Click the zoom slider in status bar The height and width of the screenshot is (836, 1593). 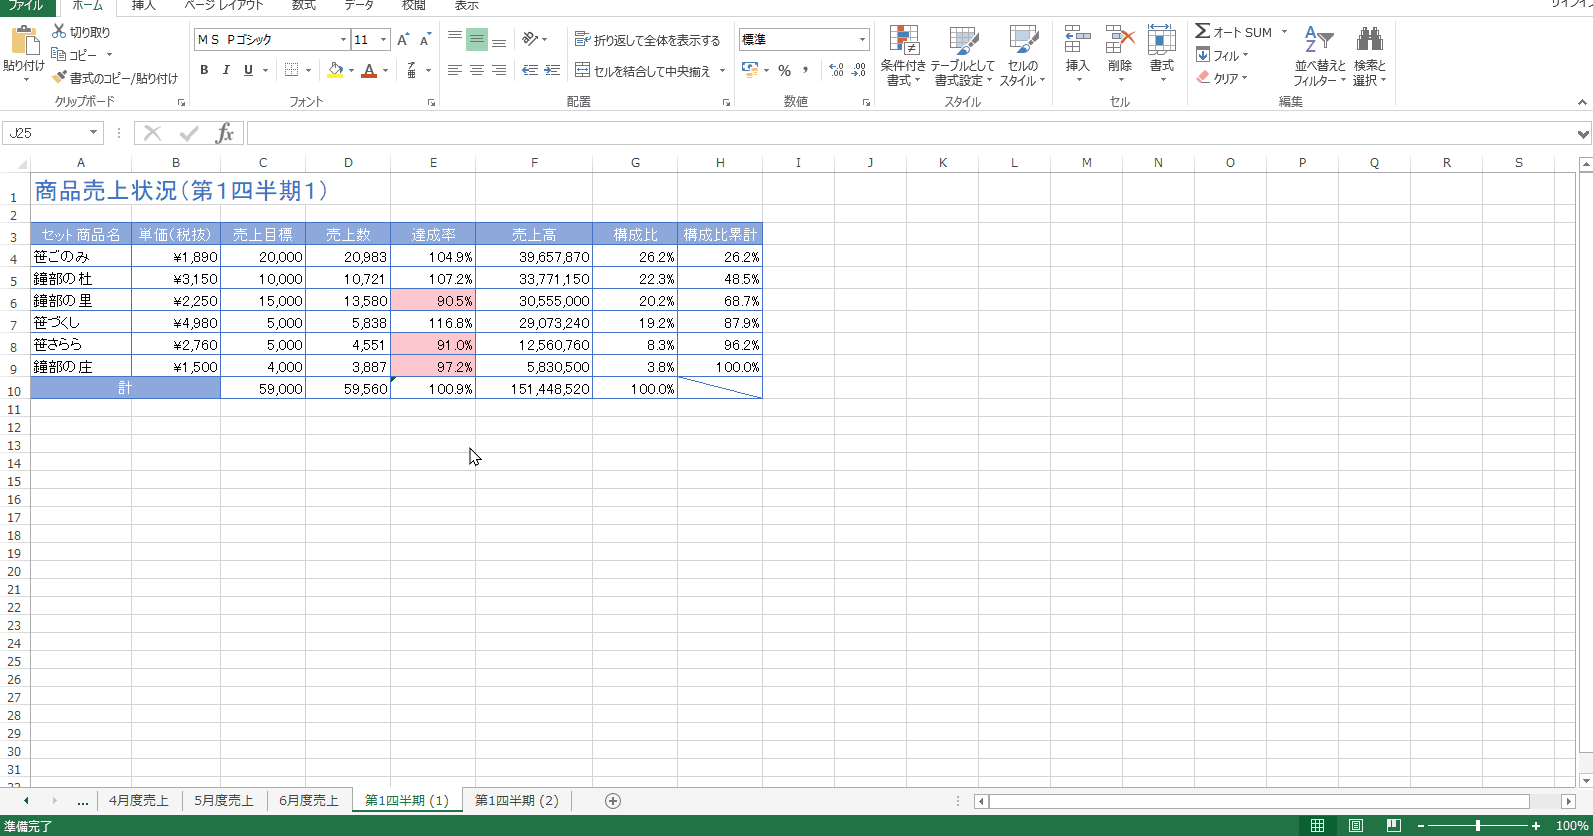point(1478,826)
